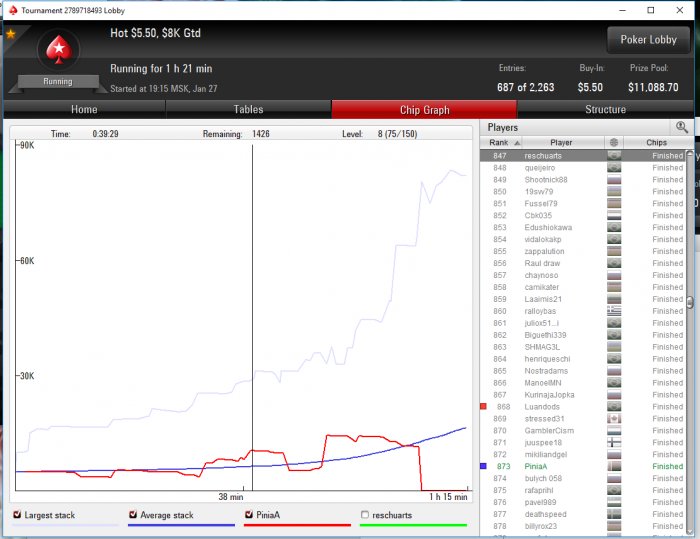Select player row Edushiokawa
700x539 pixels.
click(582, 228)
